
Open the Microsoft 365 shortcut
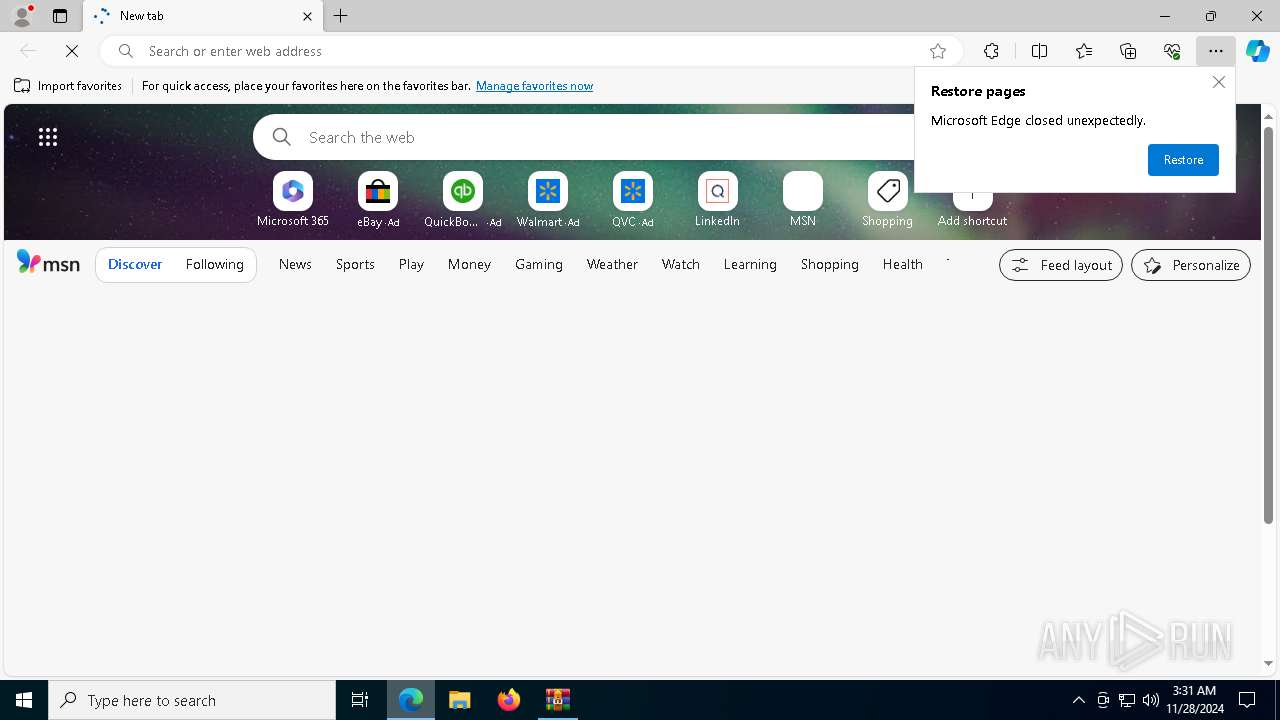293,200
